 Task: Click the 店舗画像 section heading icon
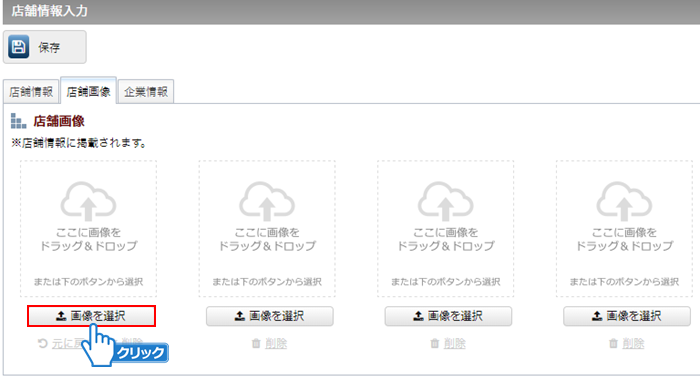tap(18, 121)
